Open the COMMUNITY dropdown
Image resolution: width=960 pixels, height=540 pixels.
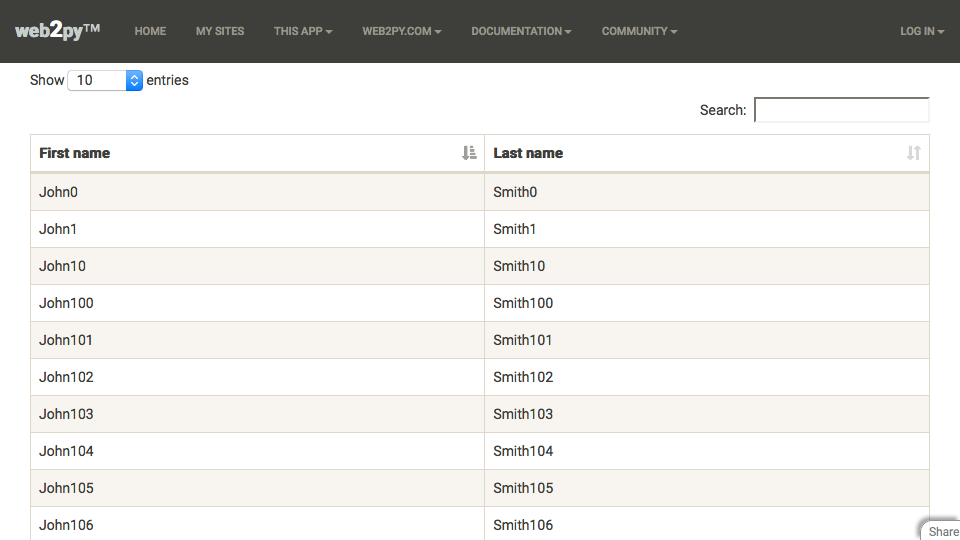point(639,31)
